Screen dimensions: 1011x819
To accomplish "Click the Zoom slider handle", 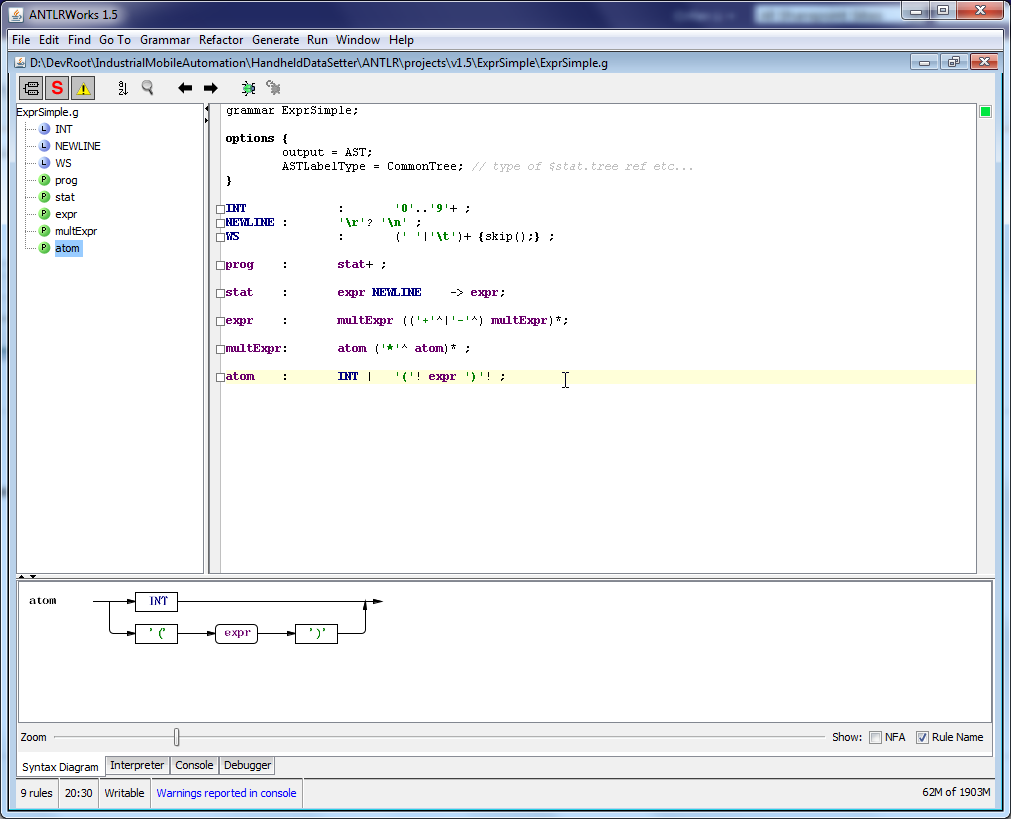I will pos(177,737).
